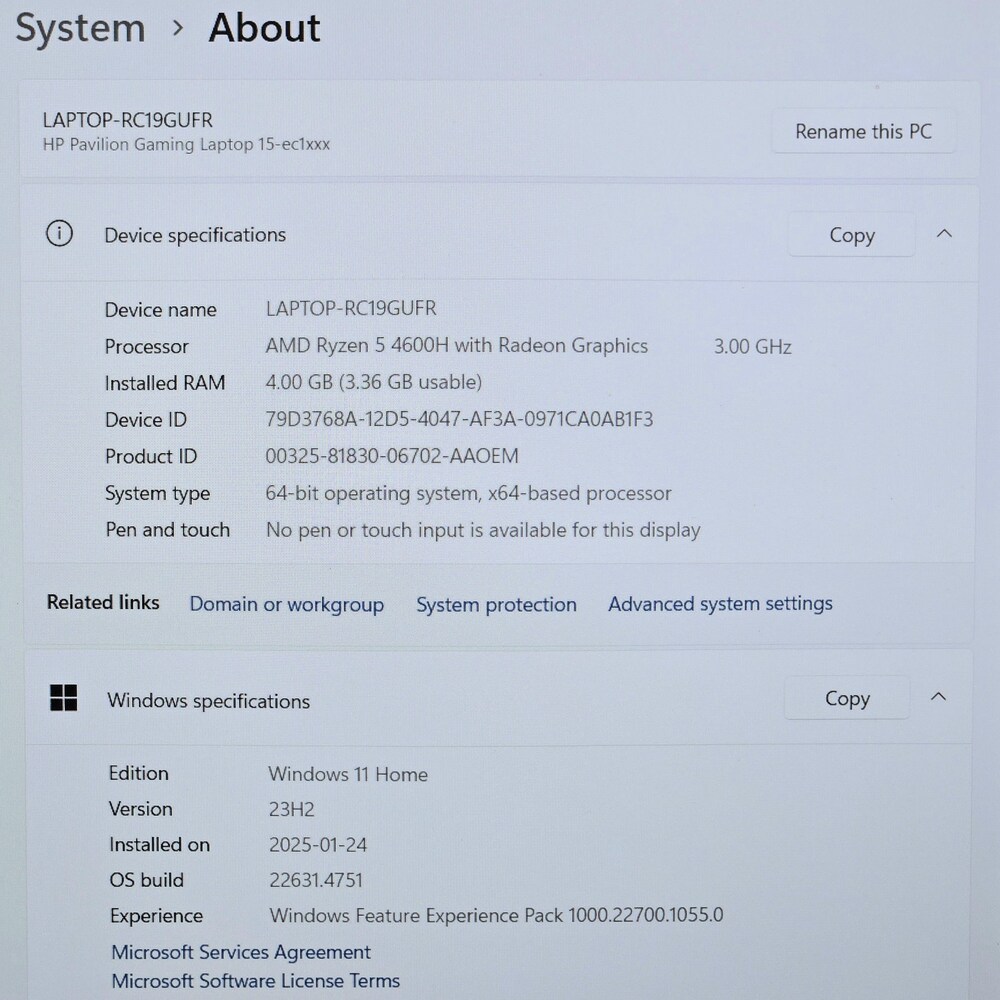
Task: Click HP Pavilion Gaming Laptop 15-ec1xxx model text
Action: point(186,145)
